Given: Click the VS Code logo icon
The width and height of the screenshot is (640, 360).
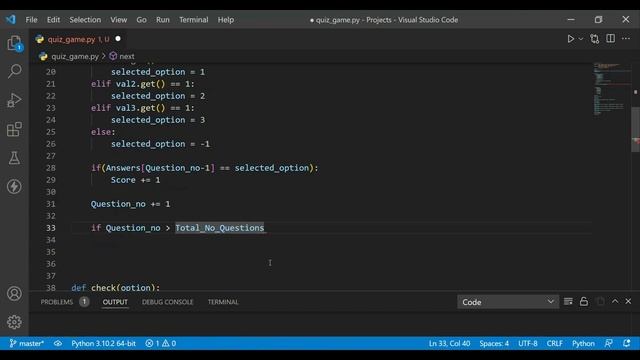Looking at the screenshot, I should coord(11,19).
